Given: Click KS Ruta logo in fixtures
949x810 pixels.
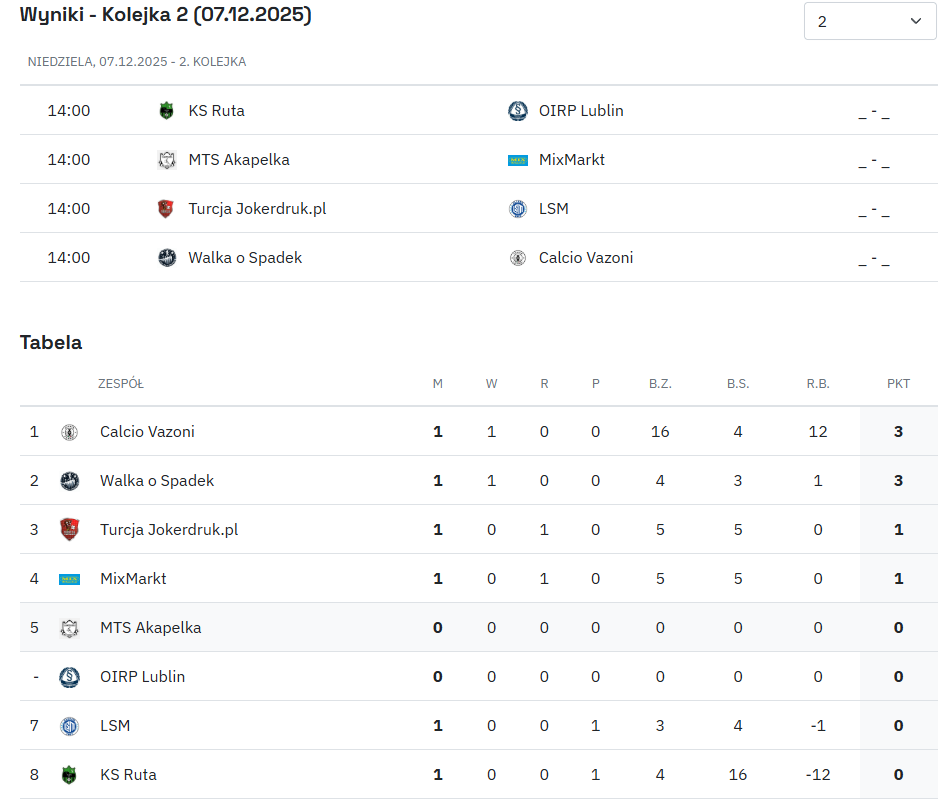Looking at the screenshot, I should [x=167, y=111].
